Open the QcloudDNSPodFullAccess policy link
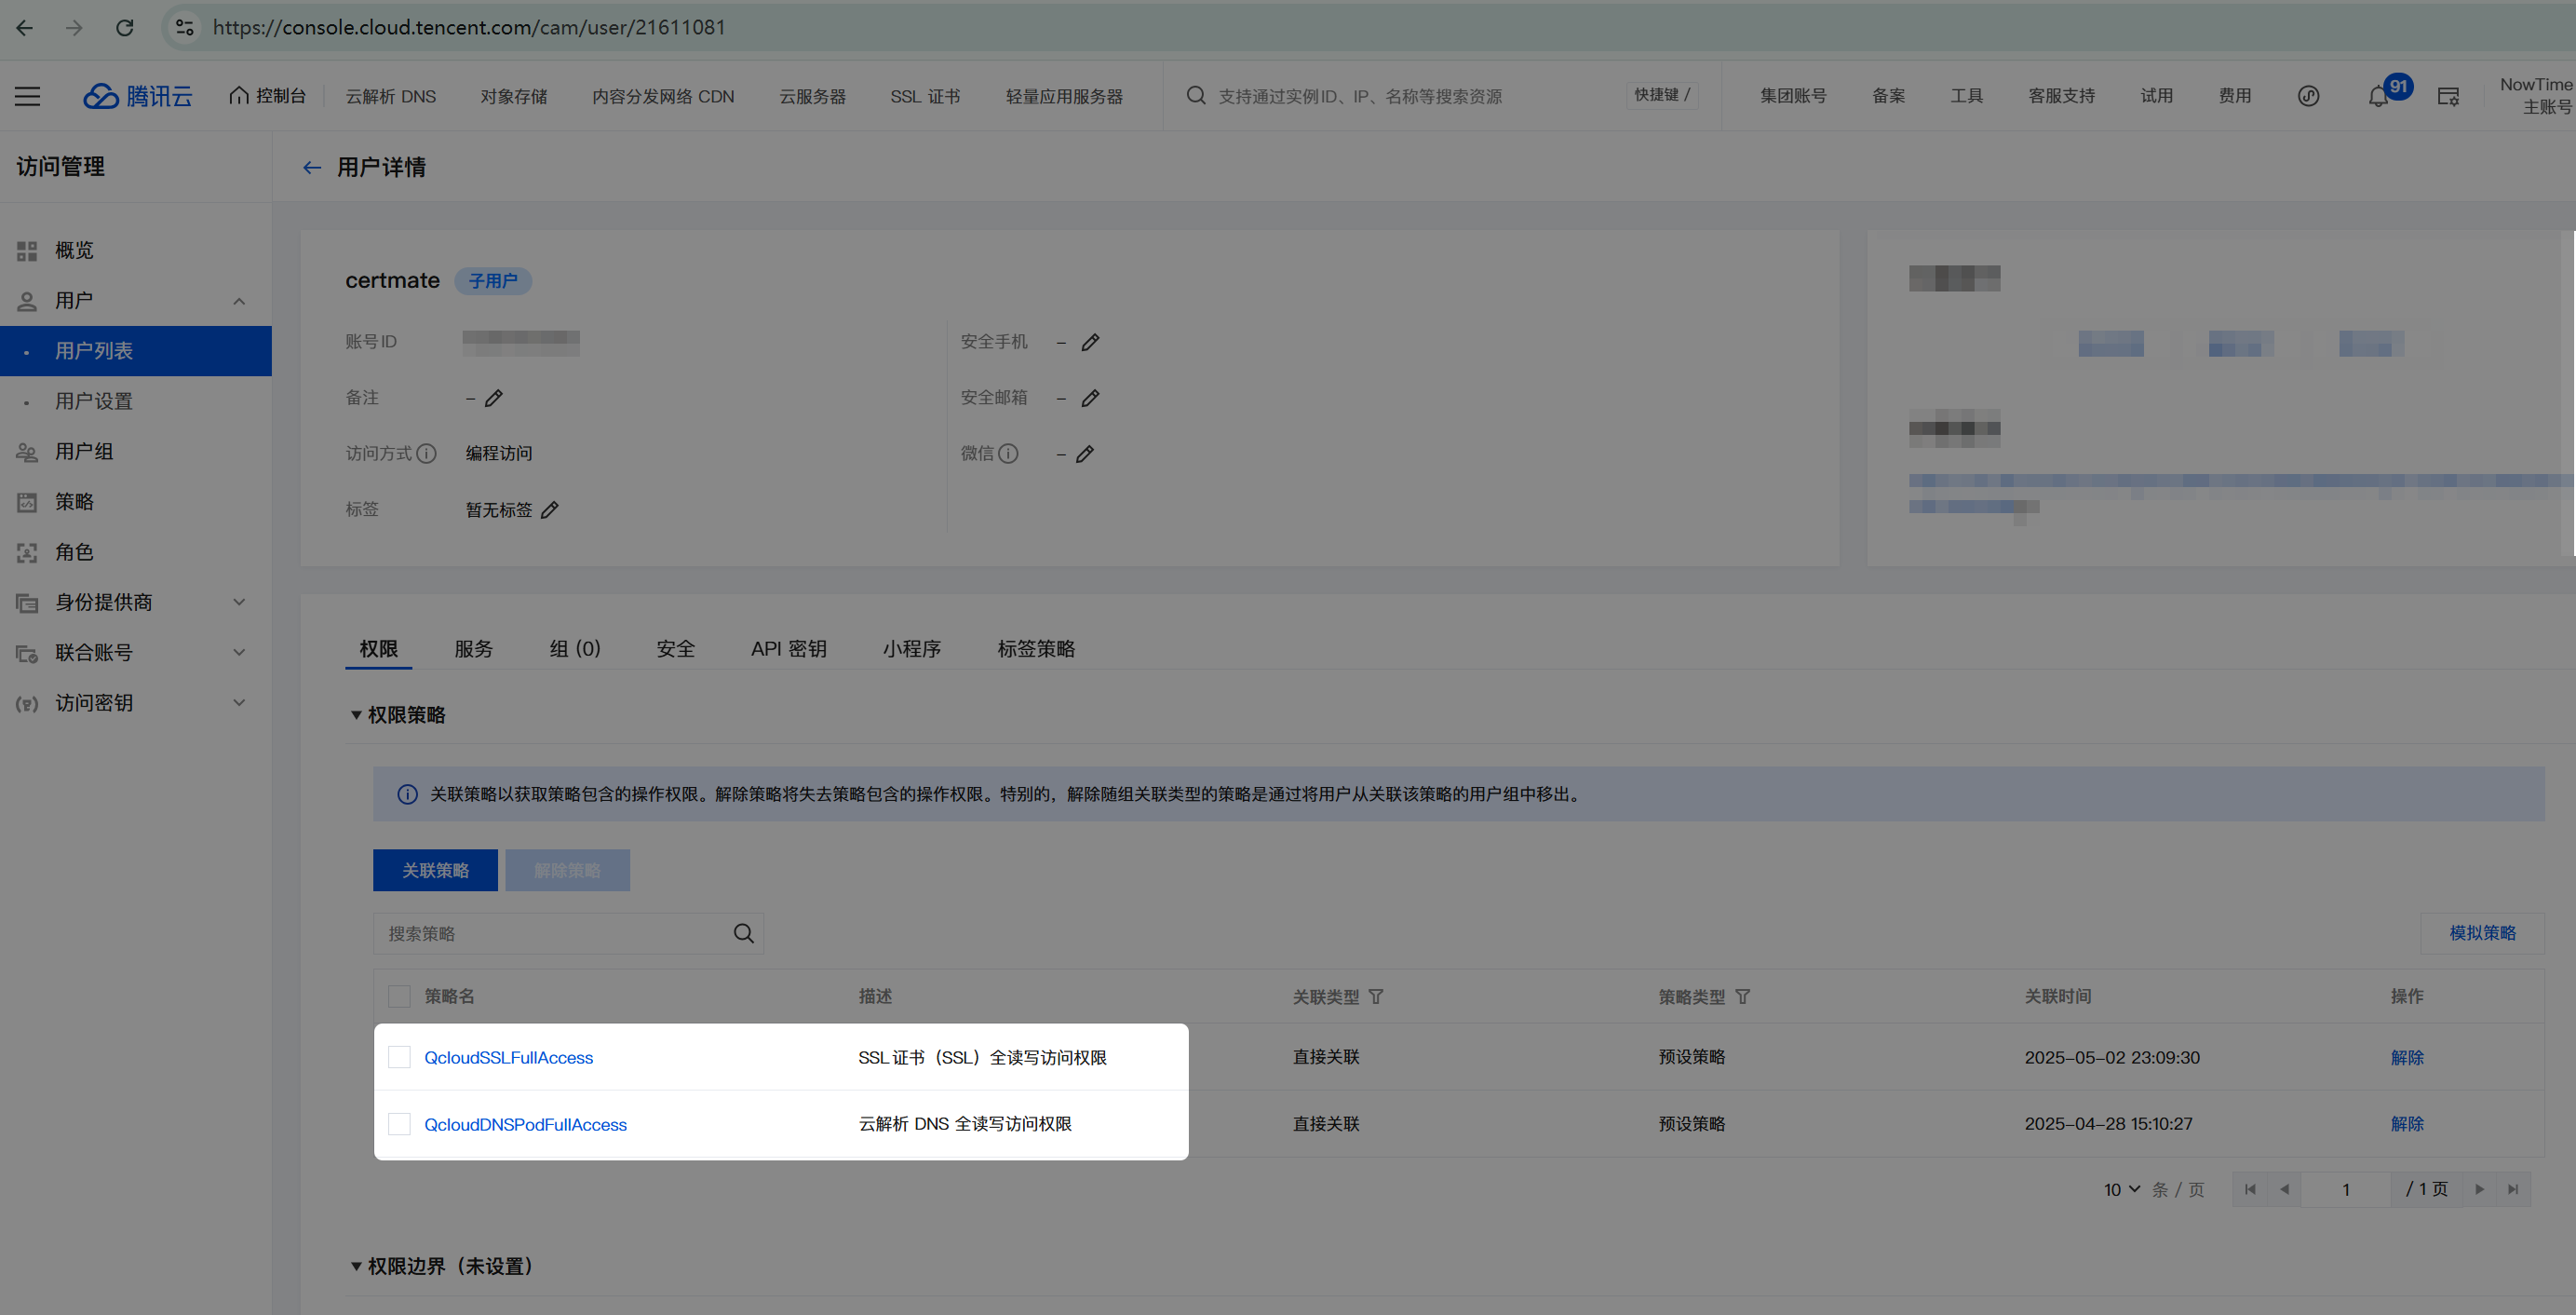 526,1125
